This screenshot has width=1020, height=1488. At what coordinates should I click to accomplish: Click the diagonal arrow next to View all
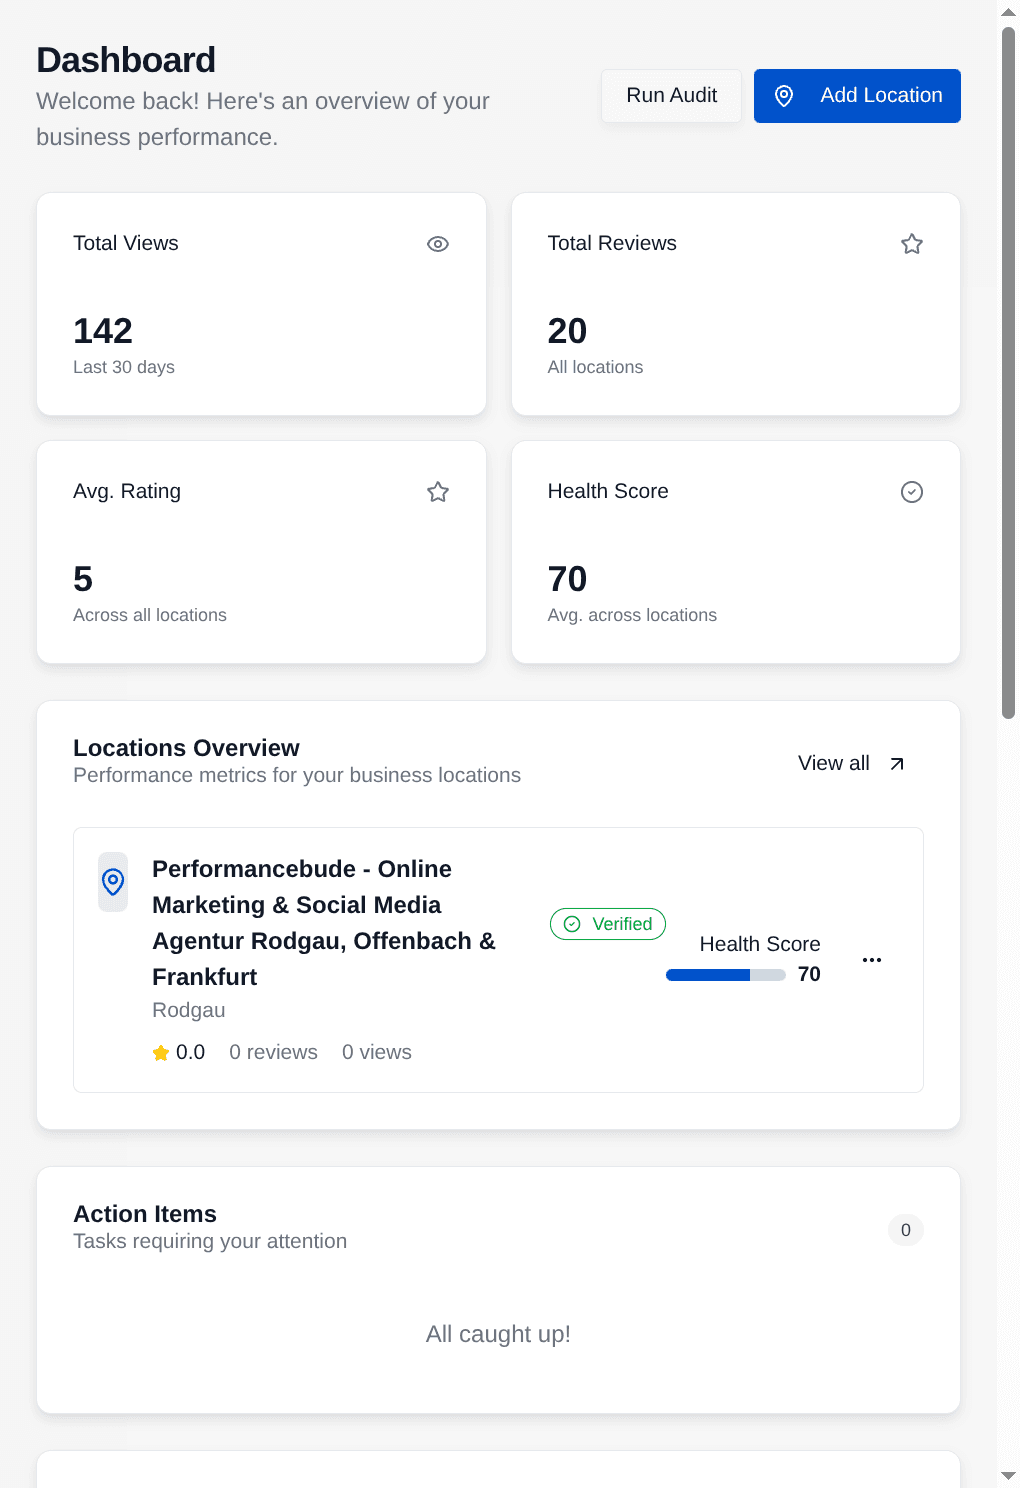897,763
